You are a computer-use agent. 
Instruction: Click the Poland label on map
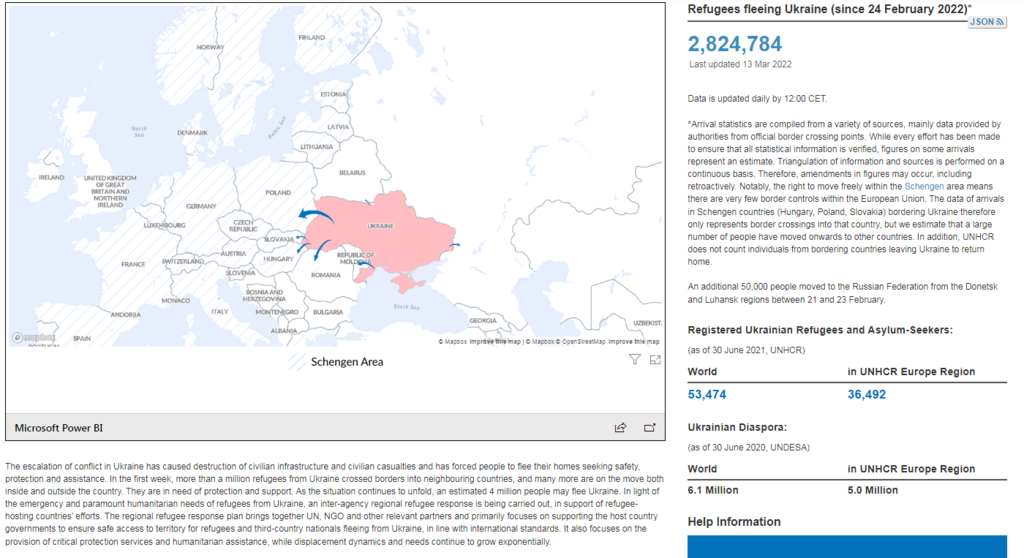point(278,193)
